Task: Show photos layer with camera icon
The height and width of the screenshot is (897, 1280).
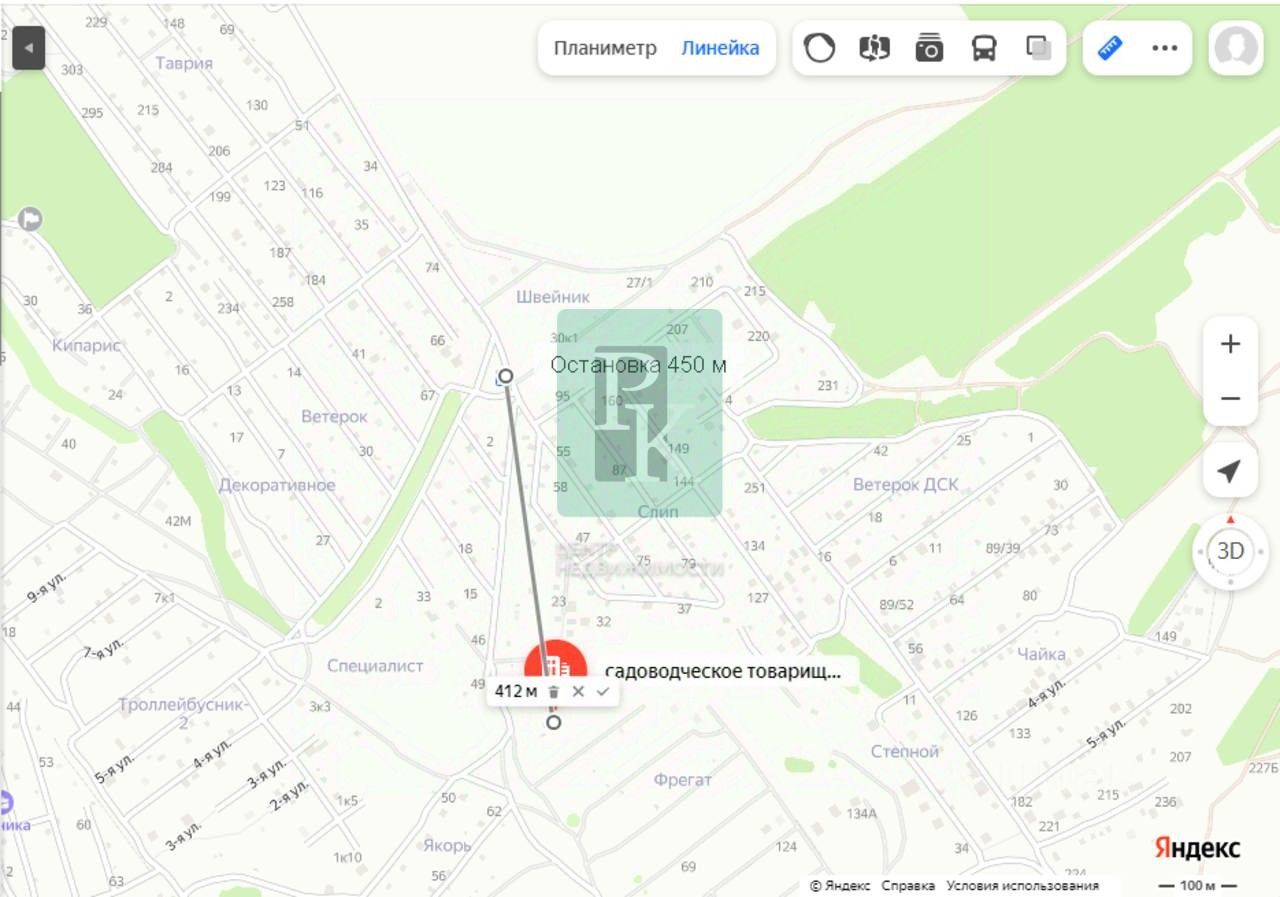Action: (930, 48)
